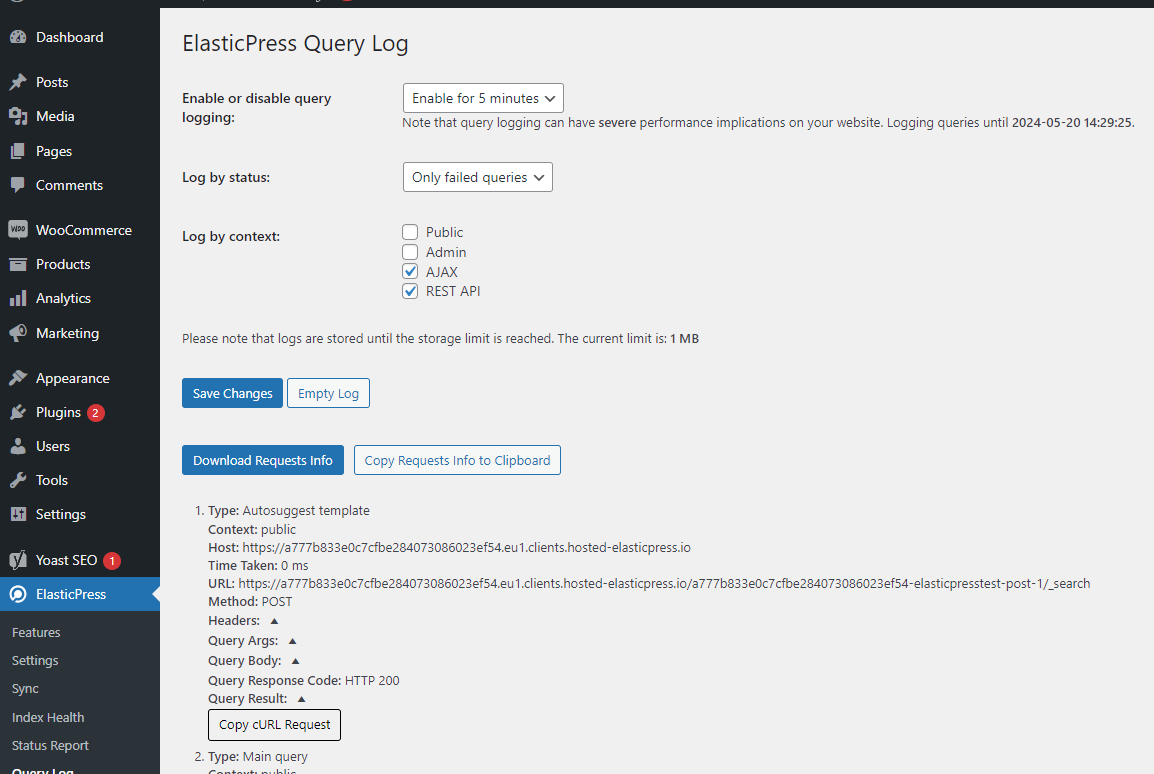This screenshot has height=774, width=1154.
Task: Expand the Query Args section
Action: (x=292, y=640)
